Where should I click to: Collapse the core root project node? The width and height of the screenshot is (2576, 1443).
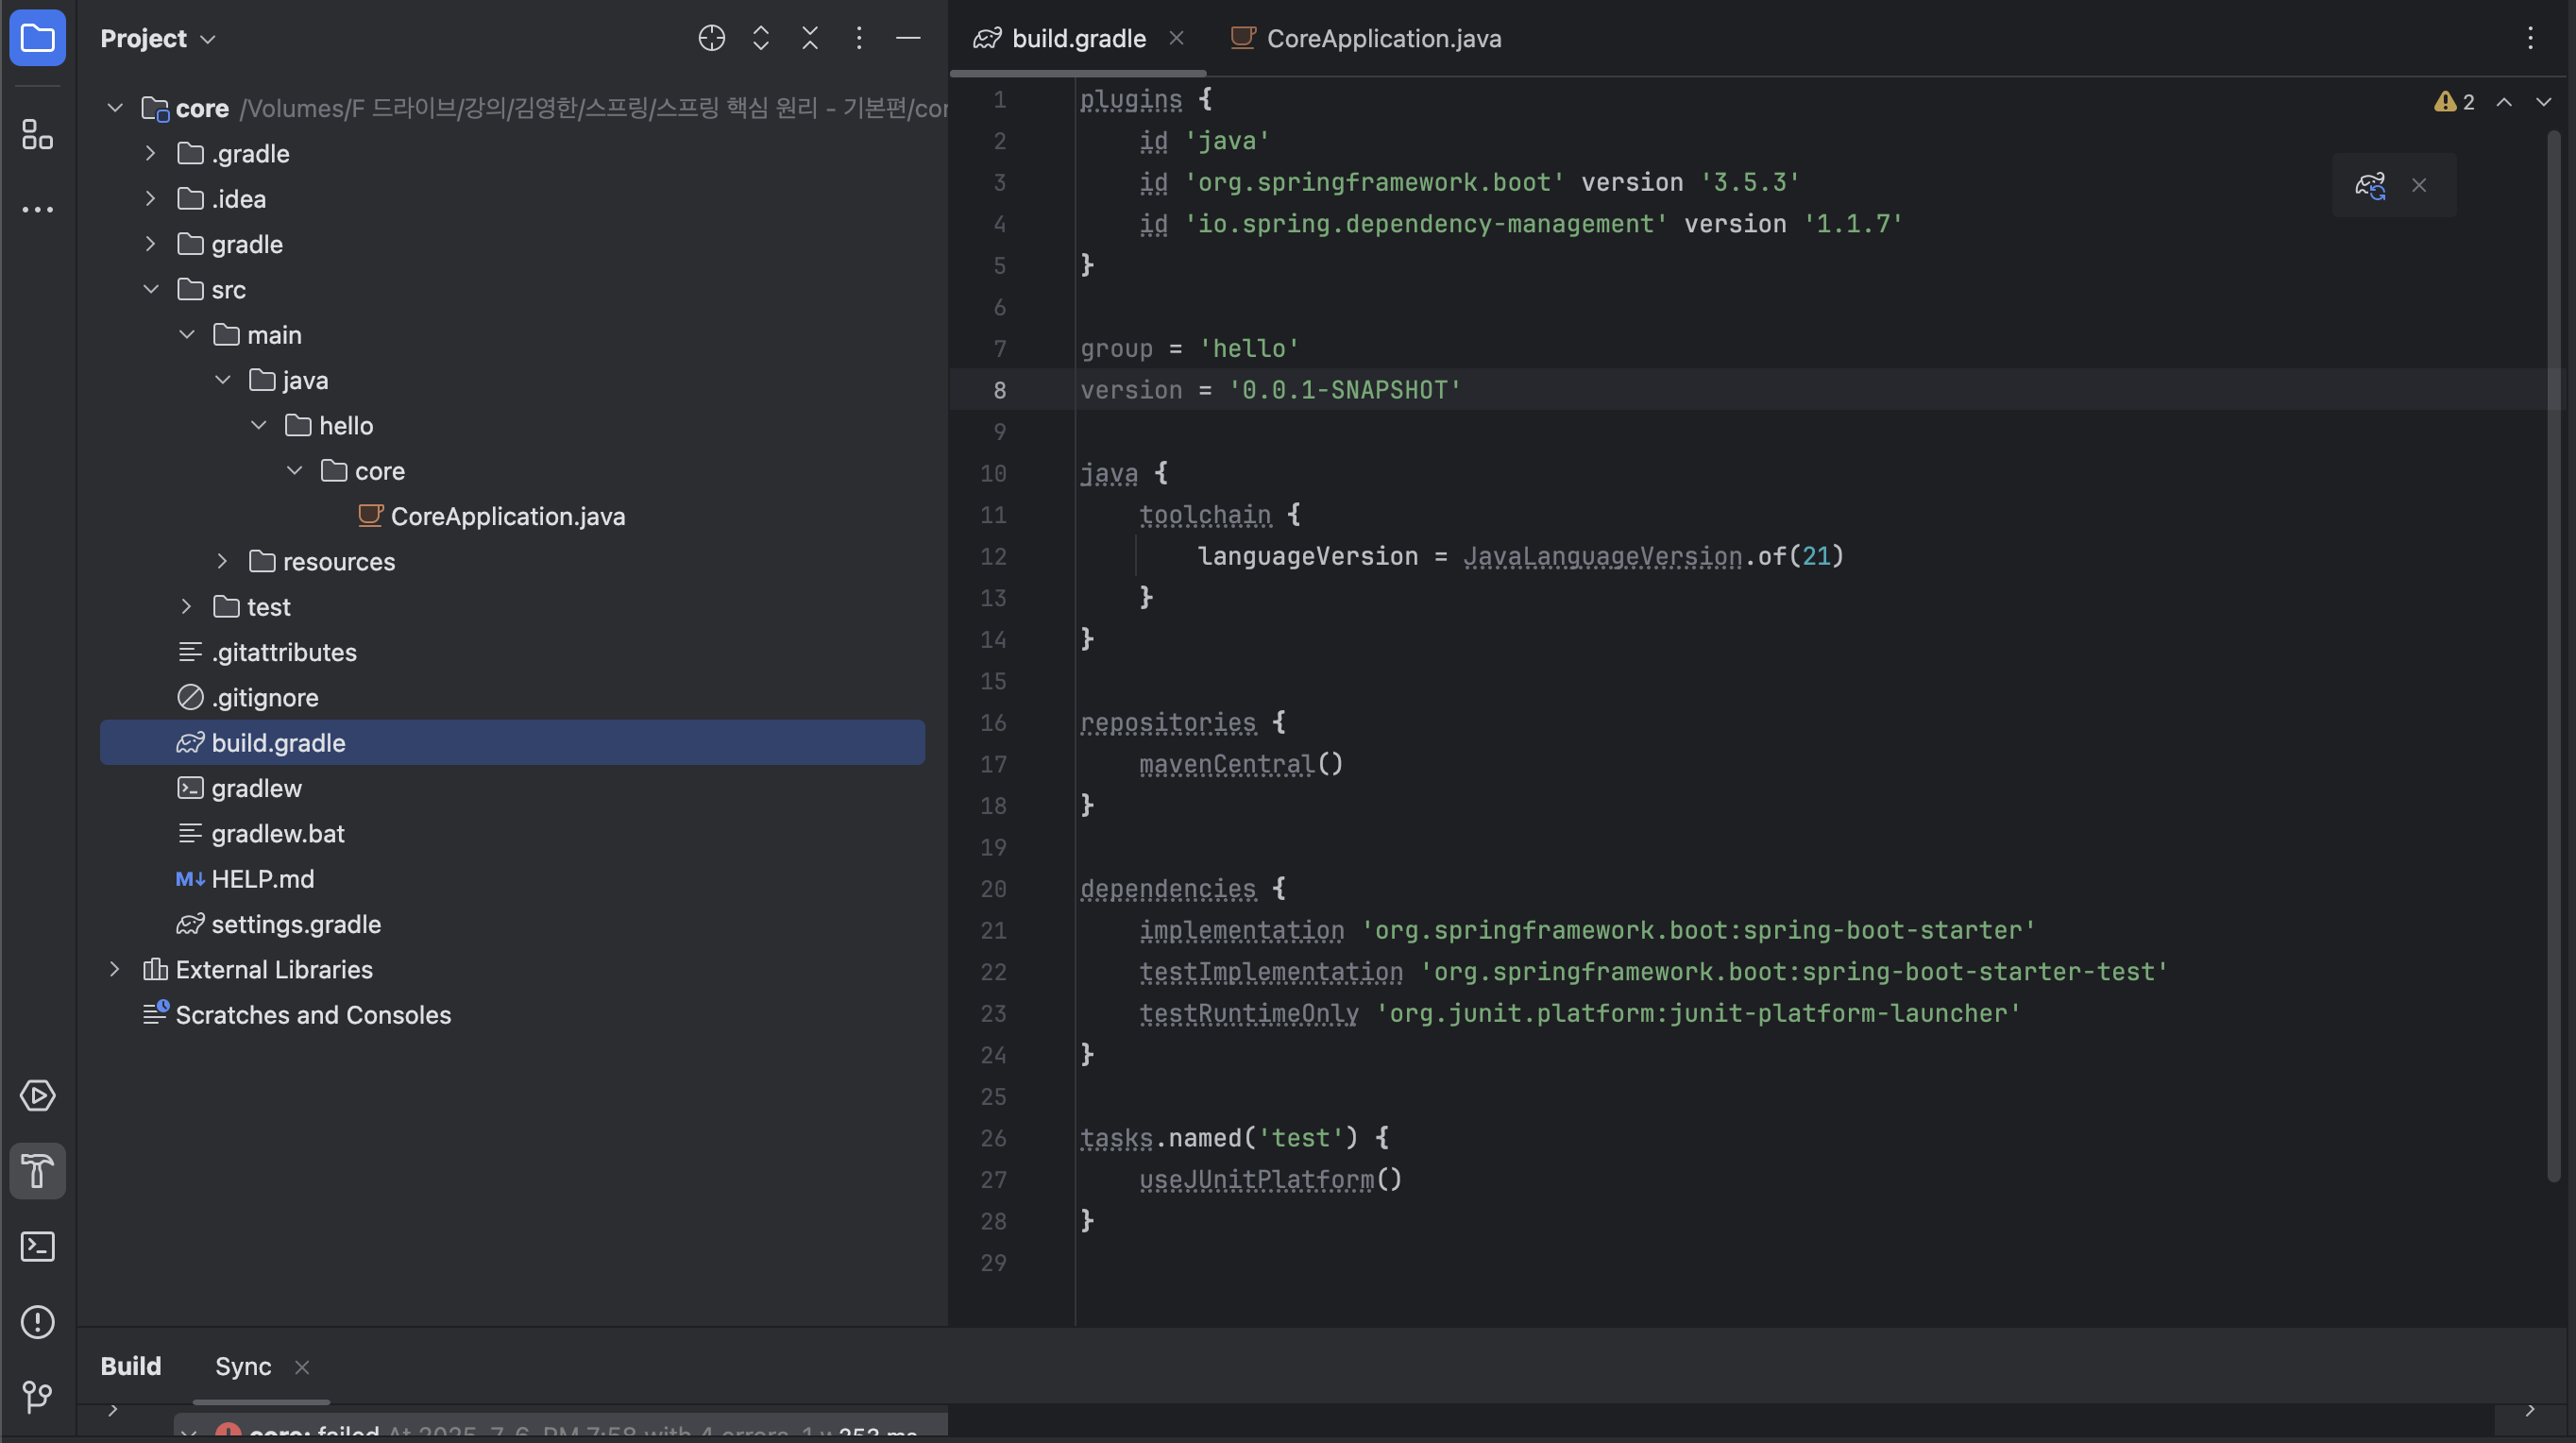coord(115,107)
